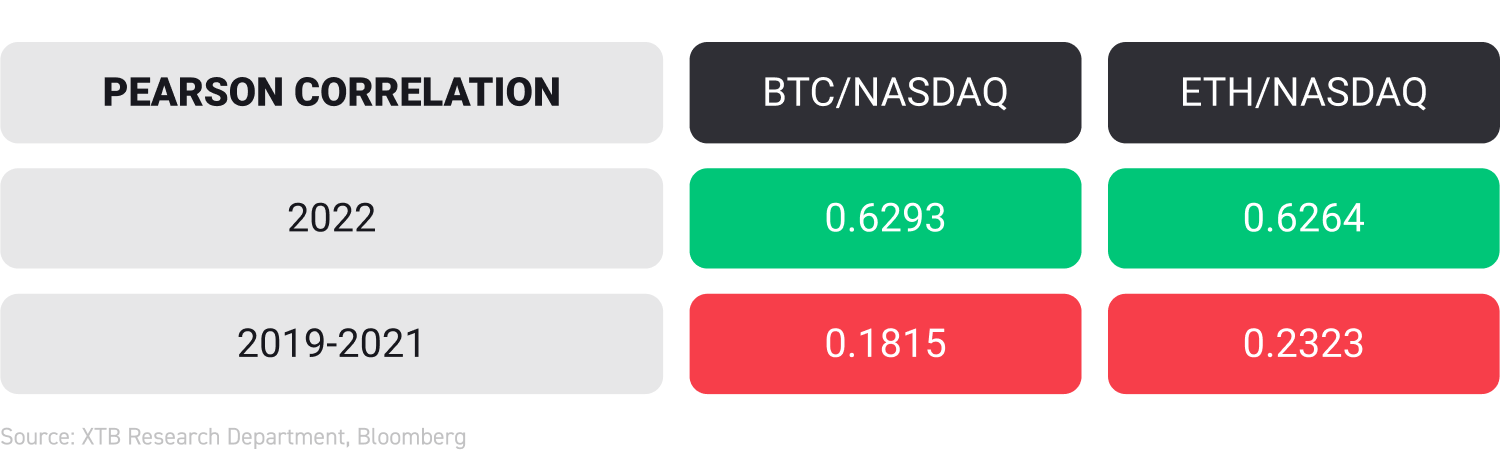This screenshot has width=1500, height=464.
Task: Pick the red 0.1815 correlation cell
Action: coord(885,344)
